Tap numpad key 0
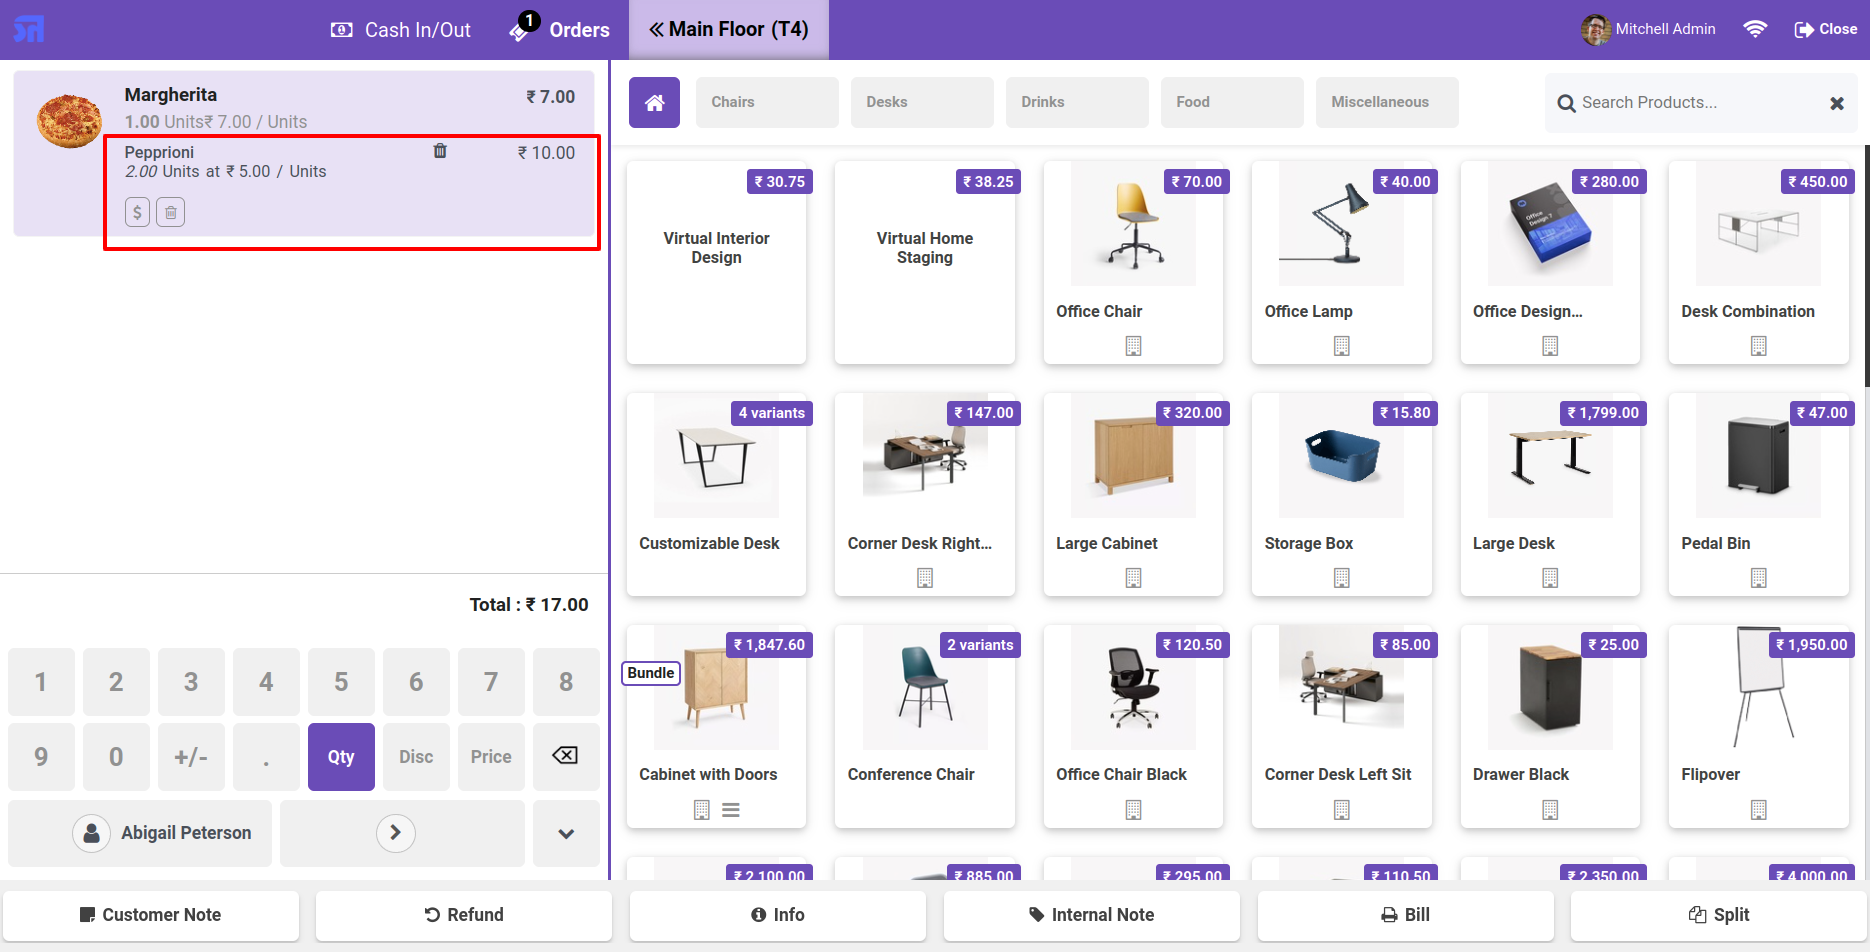Image resolution: width=1870 pixels, height=952 pixels. click(x=116, y=757)
